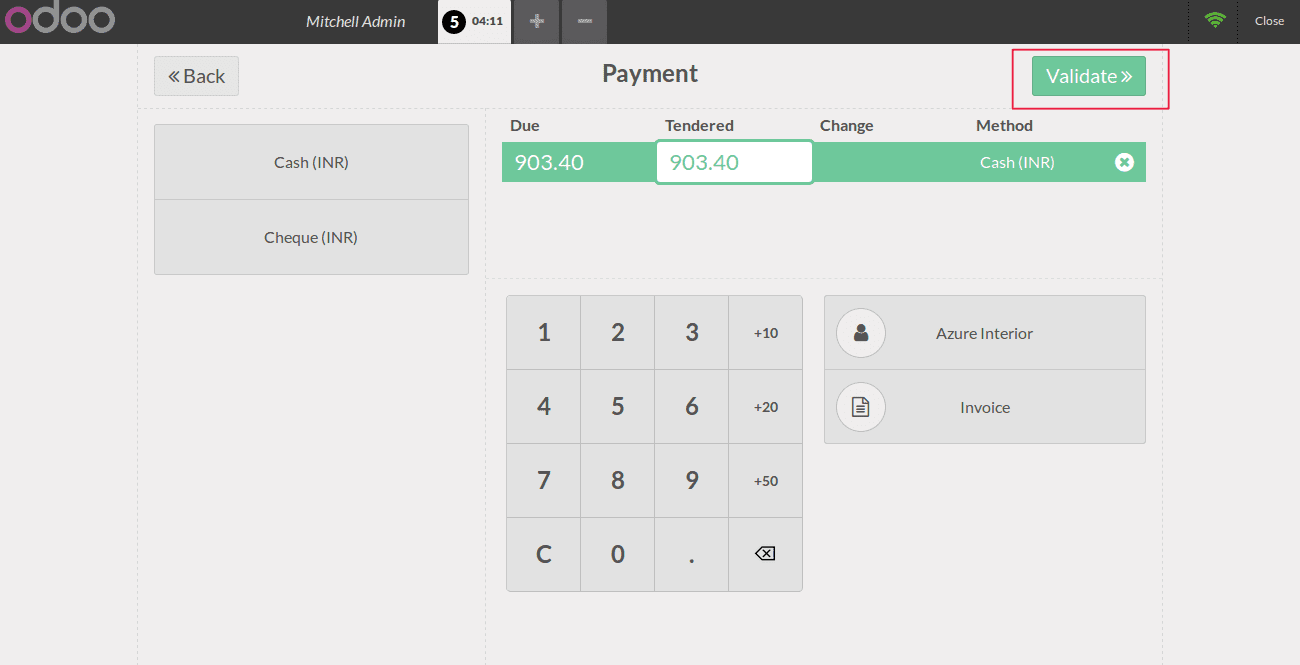Screen dimensions: 1300x665
Task: Tap numpad key 4
Action: [x=544, y=407]
